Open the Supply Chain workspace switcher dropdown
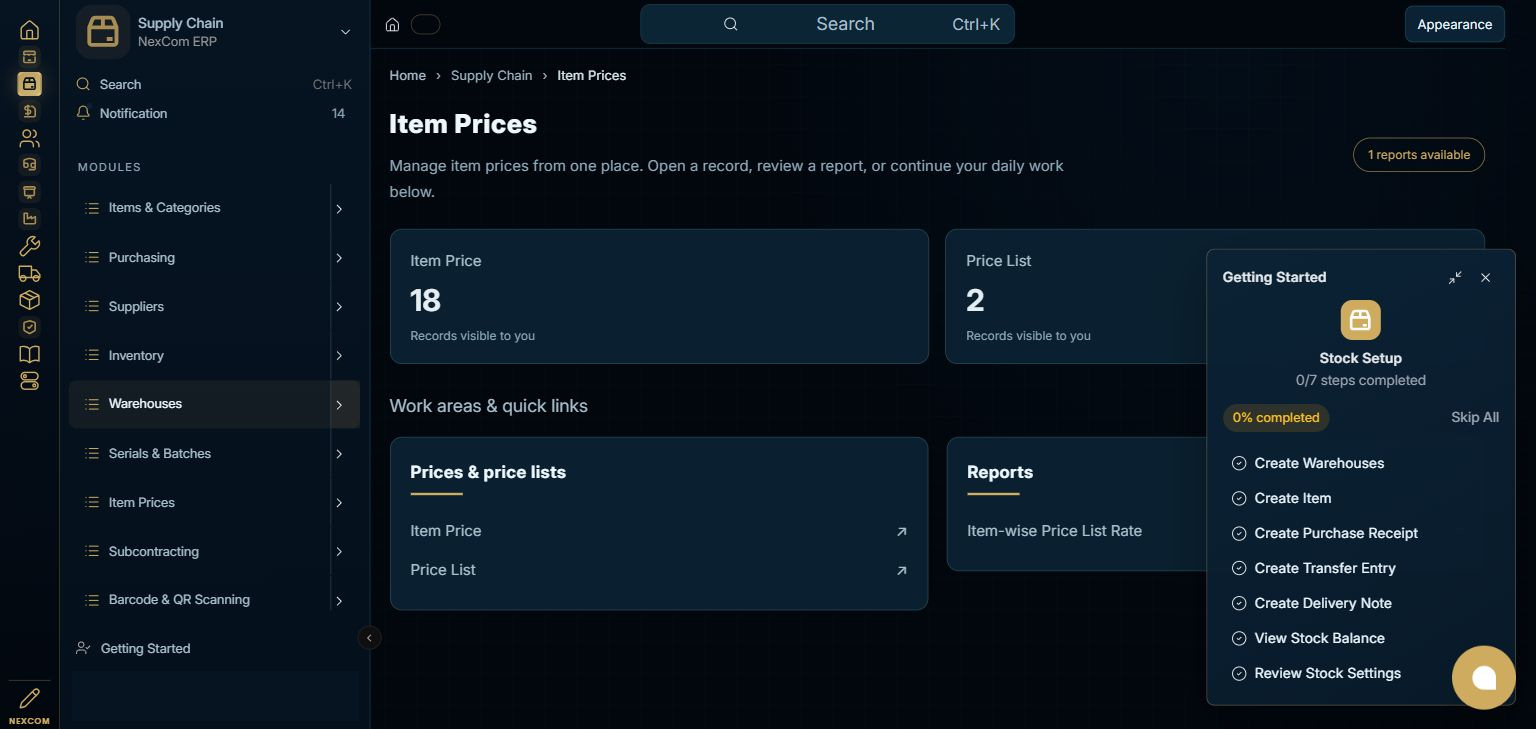1536x729 pixels. [345, 32]
